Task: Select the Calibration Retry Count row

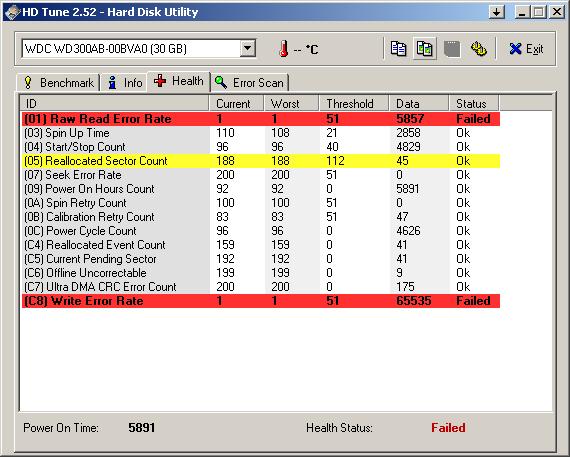Action: click(x=261, y=217)
